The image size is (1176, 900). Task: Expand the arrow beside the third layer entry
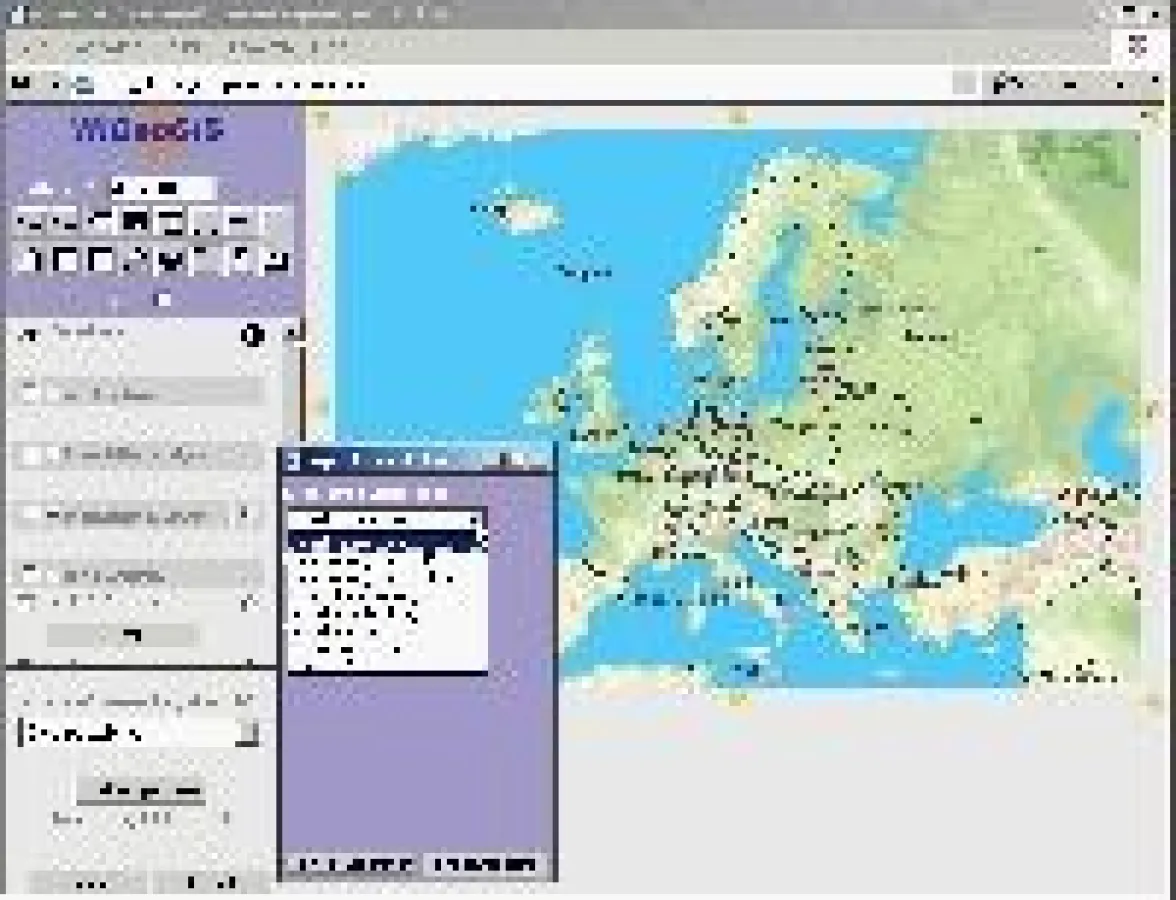(x=244, y=515)
